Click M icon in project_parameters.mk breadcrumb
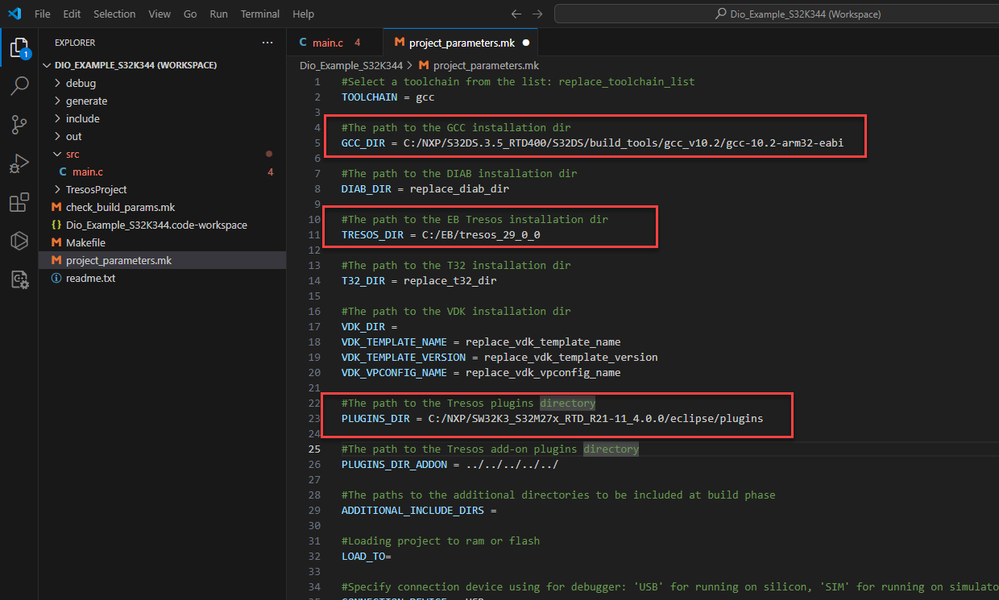The height and width of the screenshot is (600, 999). click(424, 65)
